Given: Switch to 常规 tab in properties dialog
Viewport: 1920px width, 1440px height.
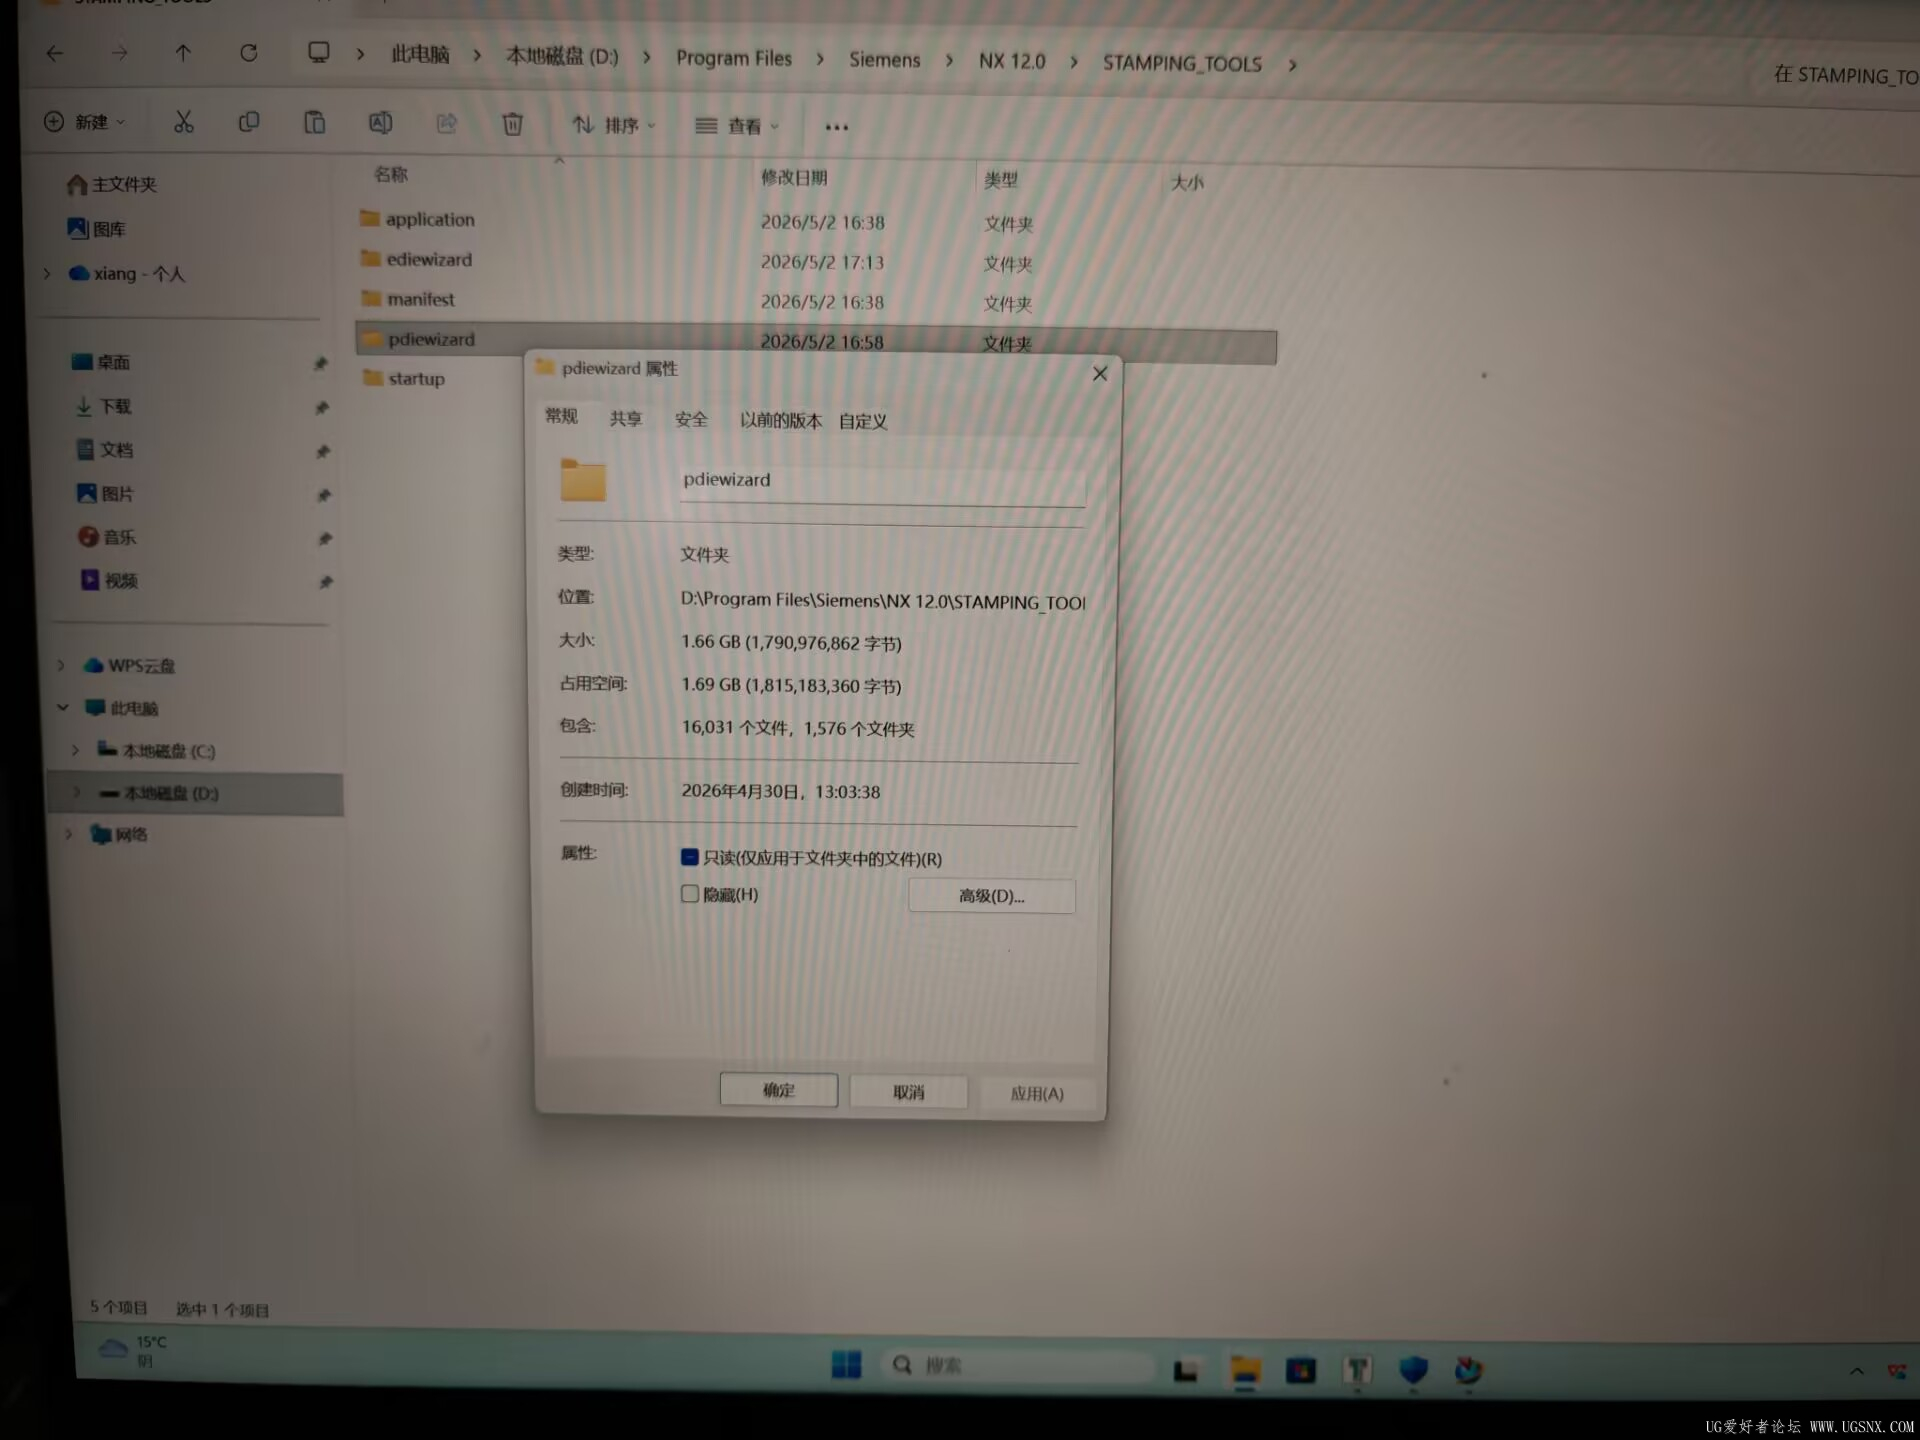Looking at the screenshot, I should pos(562,416).
